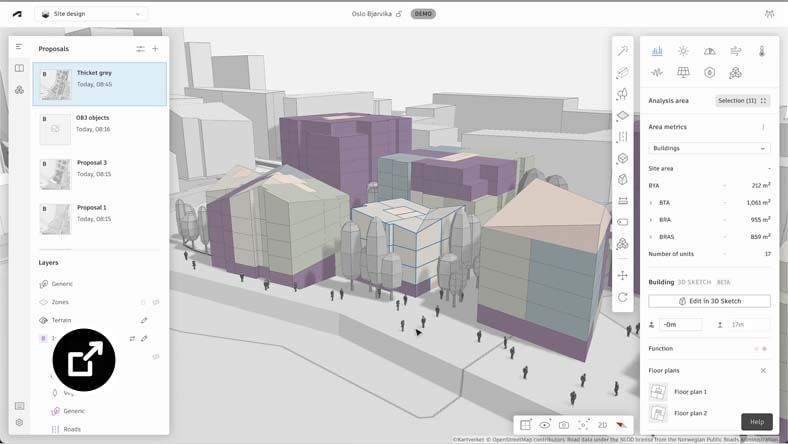
Task: Select the Floor plan 1 entry
Action: tap(690, 392)
